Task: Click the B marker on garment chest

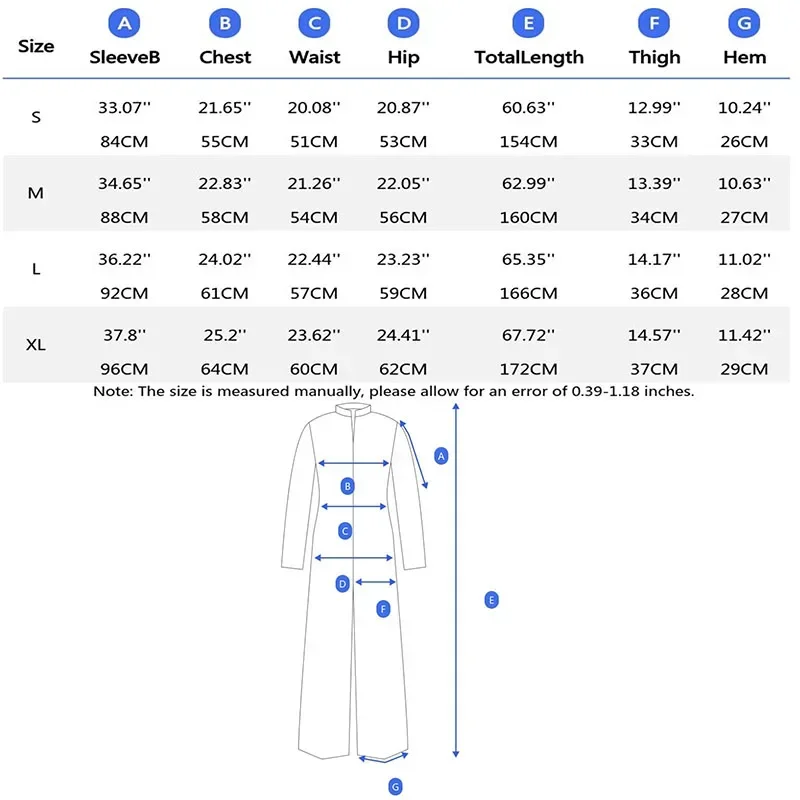Action: point(347,486)
